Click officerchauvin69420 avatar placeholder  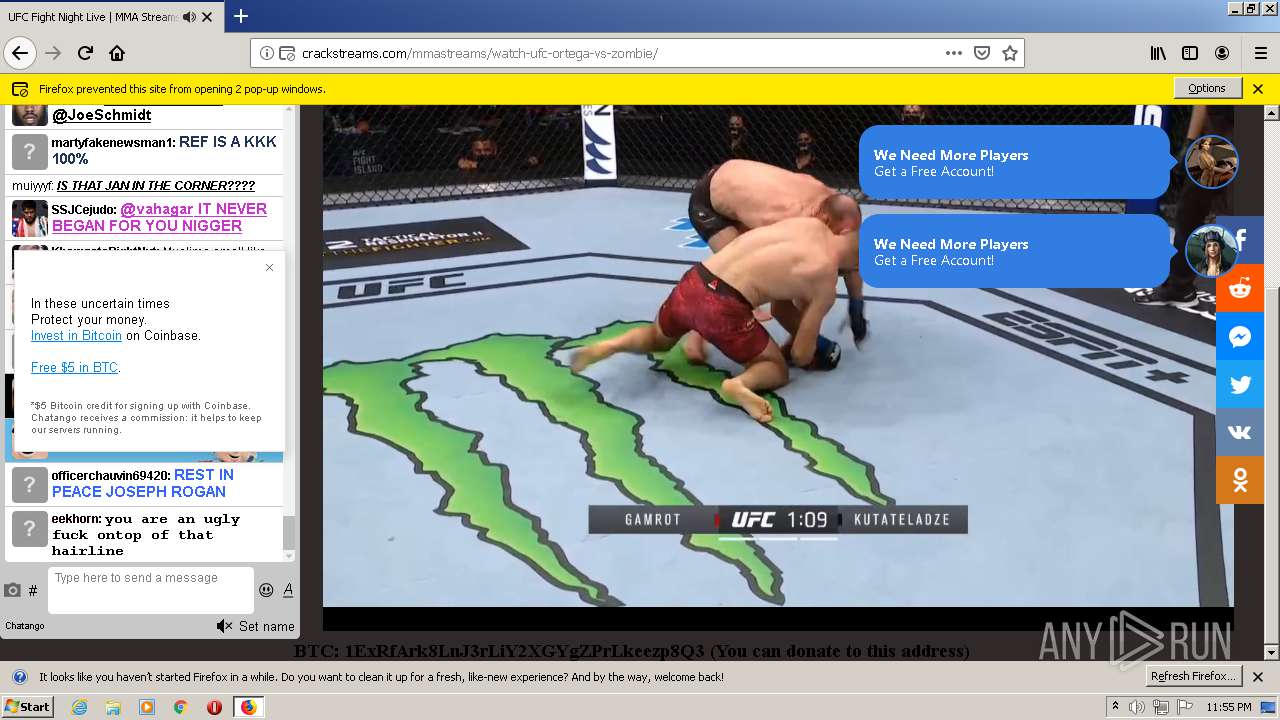tap(29, 484)
